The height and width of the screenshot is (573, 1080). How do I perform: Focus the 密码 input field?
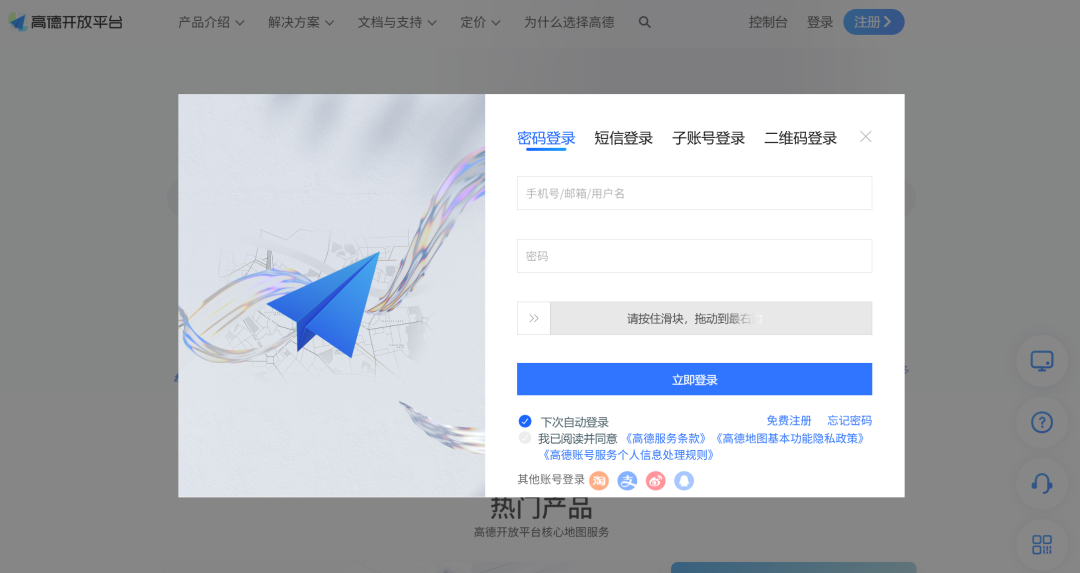(694, 256)
